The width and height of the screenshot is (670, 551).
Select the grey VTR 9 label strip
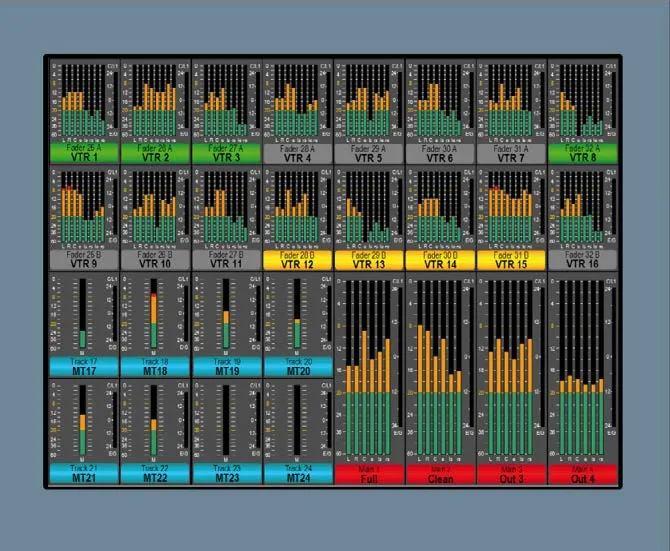(x=84, y=260)
